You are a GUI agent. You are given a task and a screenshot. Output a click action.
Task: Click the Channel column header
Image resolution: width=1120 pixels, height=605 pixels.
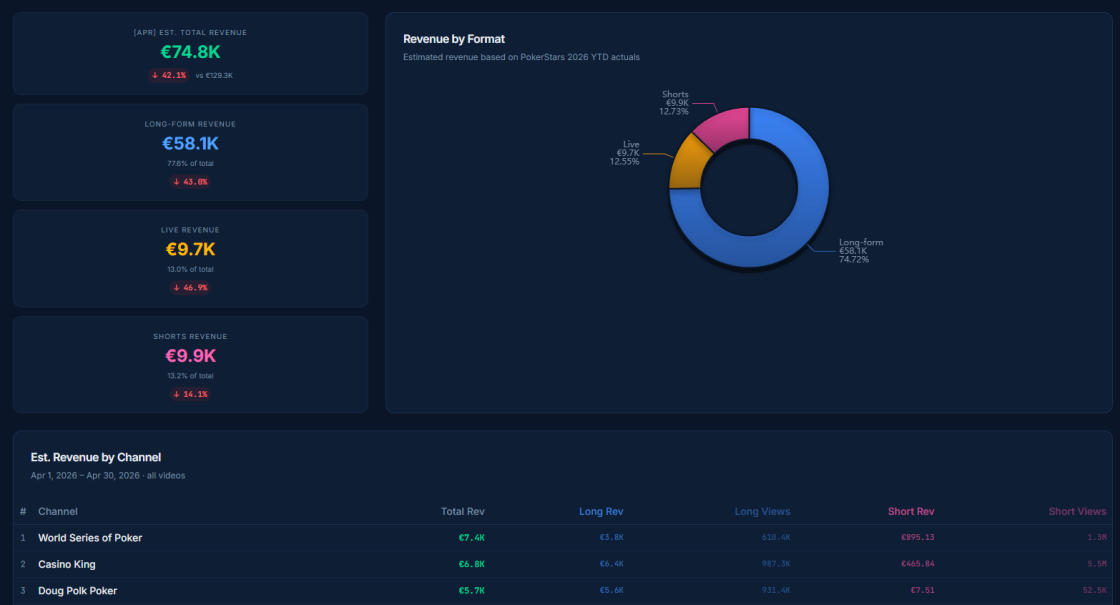click(x=58, y=511)
